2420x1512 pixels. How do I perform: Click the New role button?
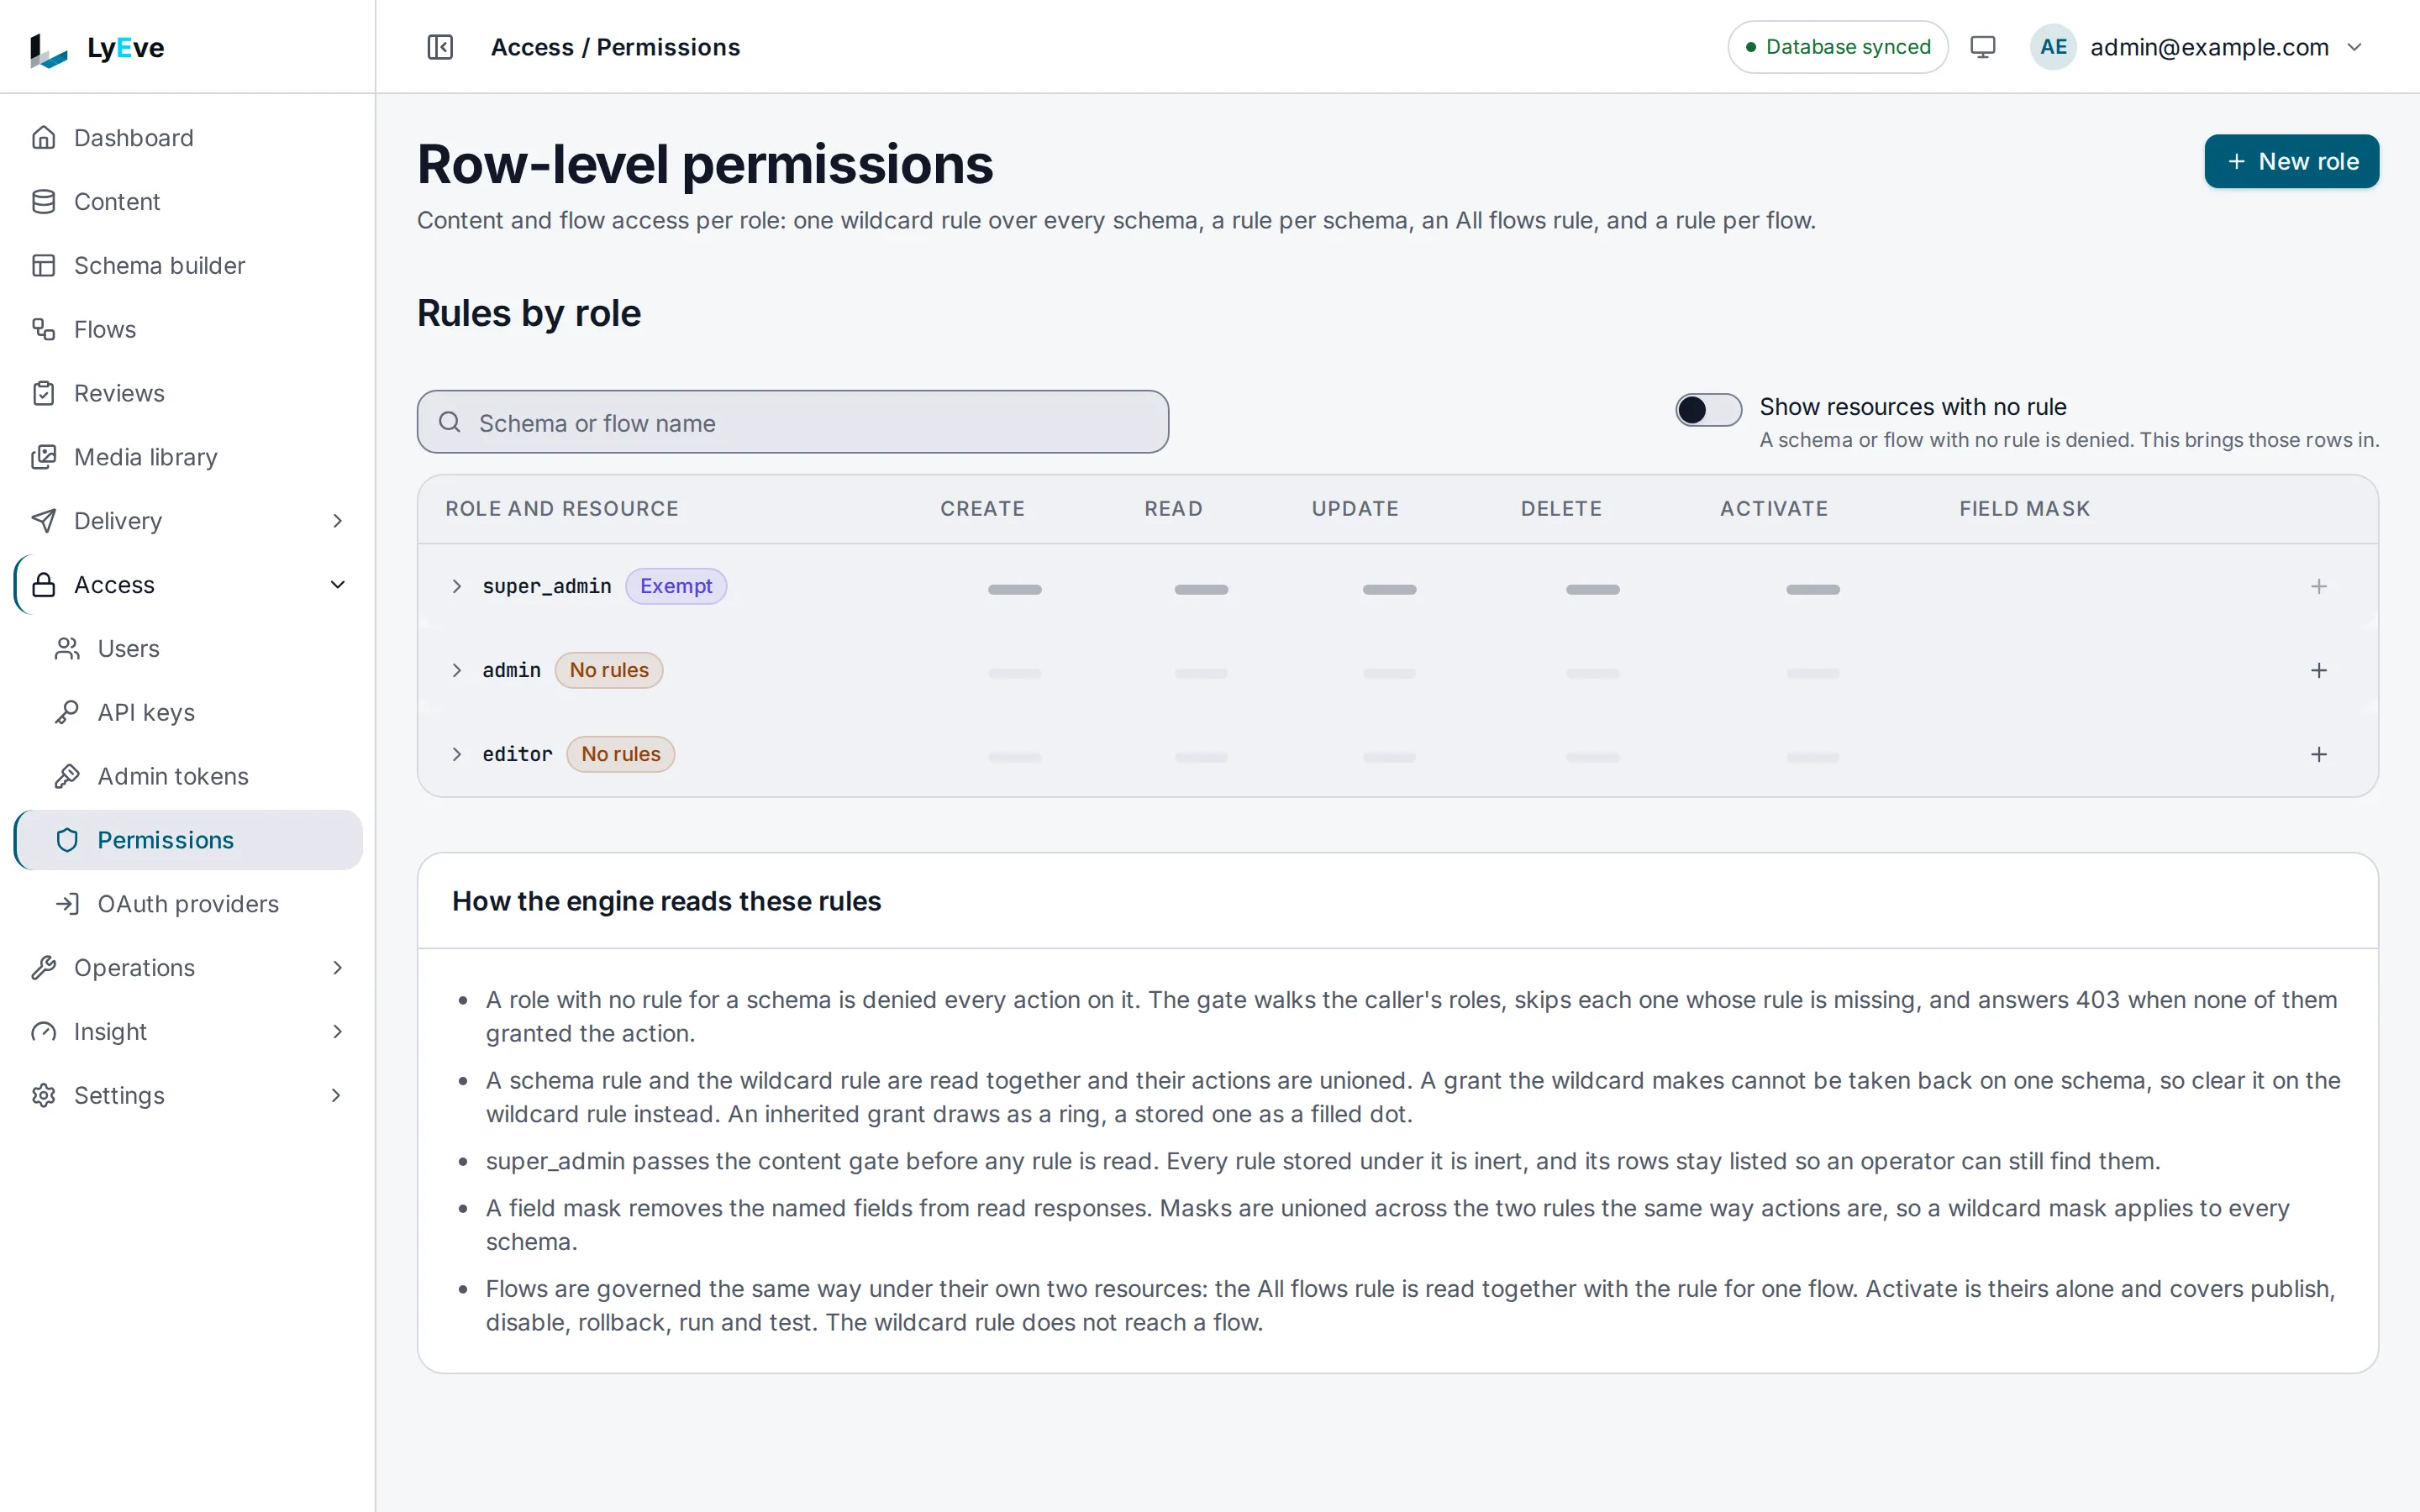click(2291, 161)
